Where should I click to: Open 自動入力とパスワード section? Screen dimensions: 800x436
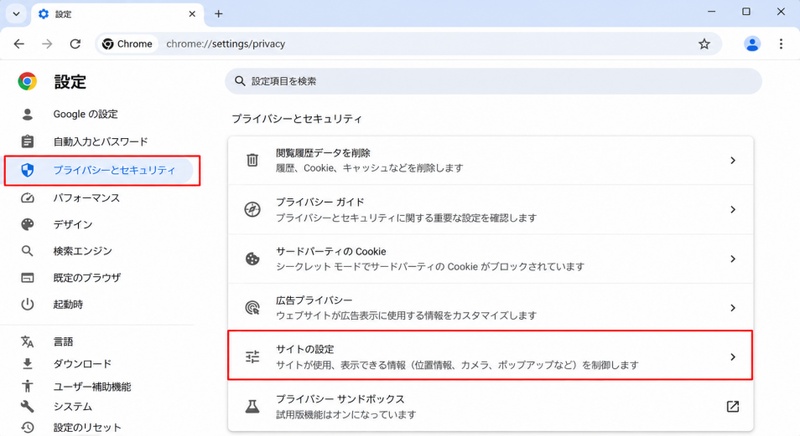101,141
